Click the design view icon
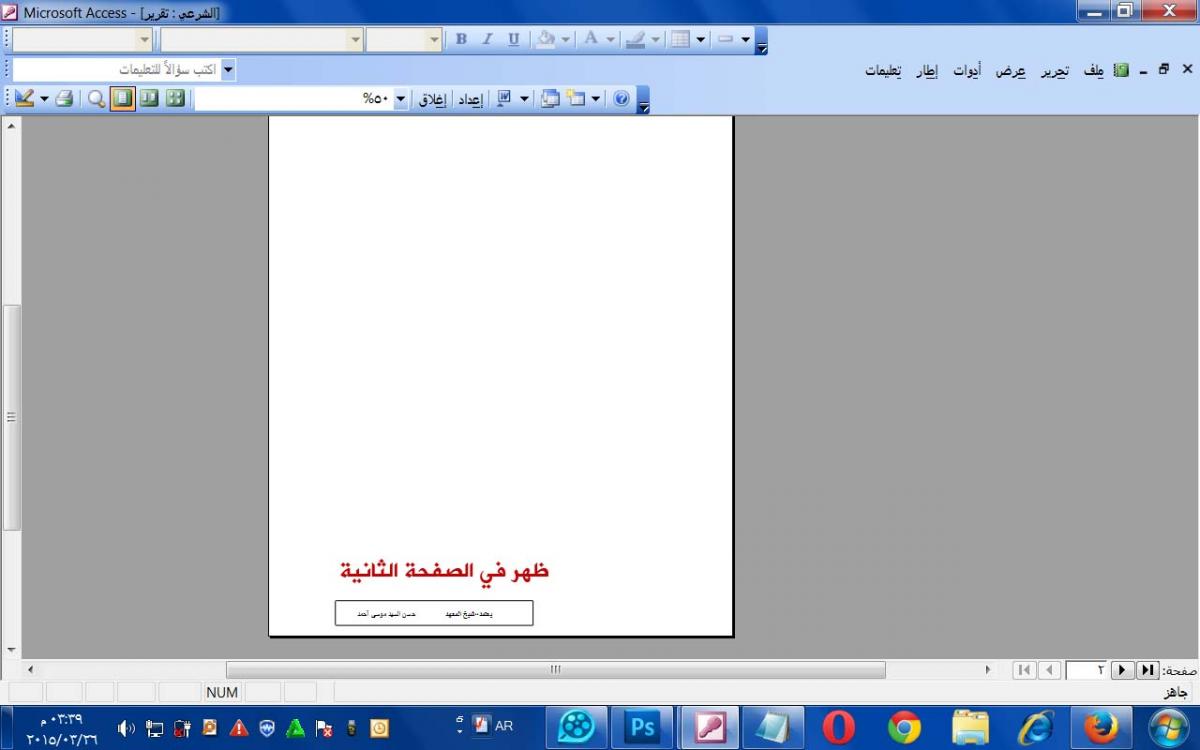This screenshot has height=750, width=1200. 24,99
